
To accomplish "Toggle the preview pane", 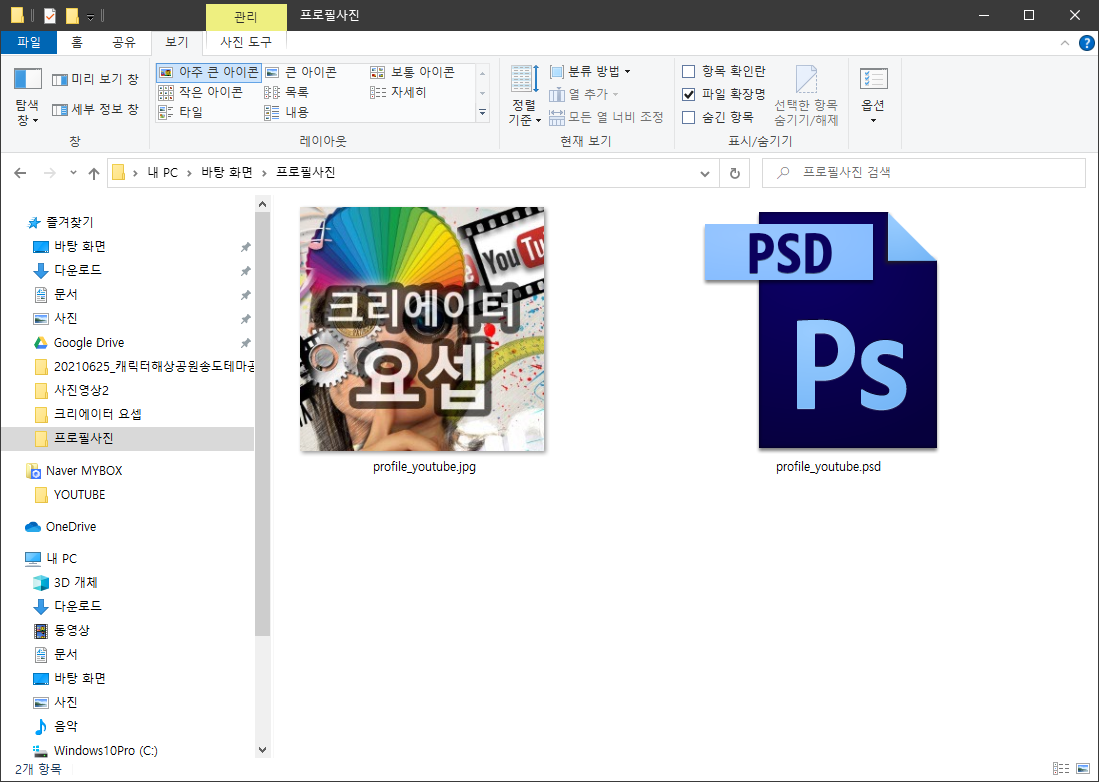I will pyautogui.click(x=95, y=79).
